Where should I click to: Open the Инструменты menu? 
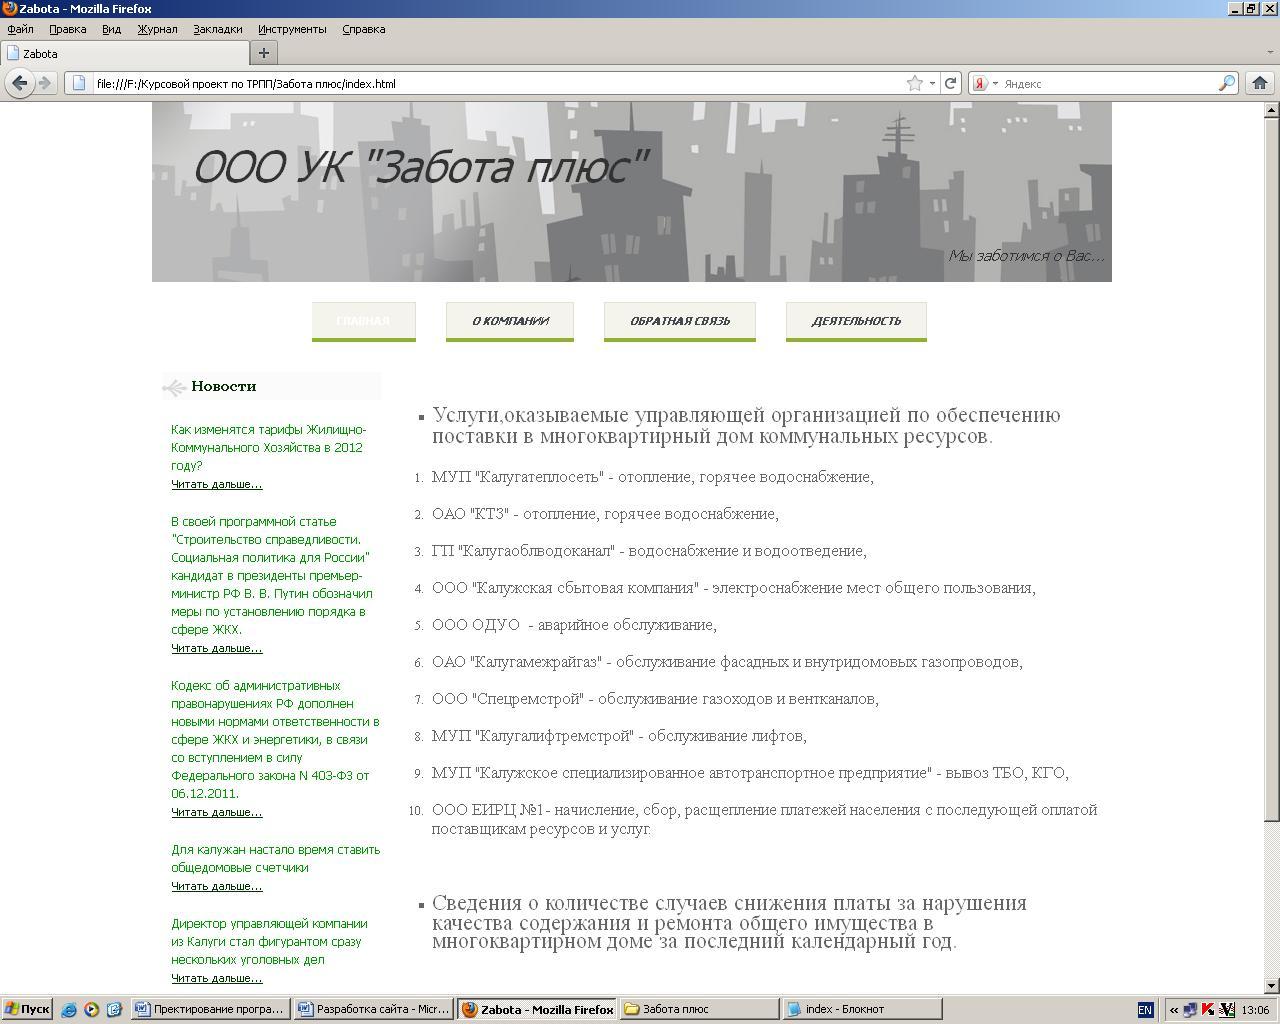click(292, 29)
